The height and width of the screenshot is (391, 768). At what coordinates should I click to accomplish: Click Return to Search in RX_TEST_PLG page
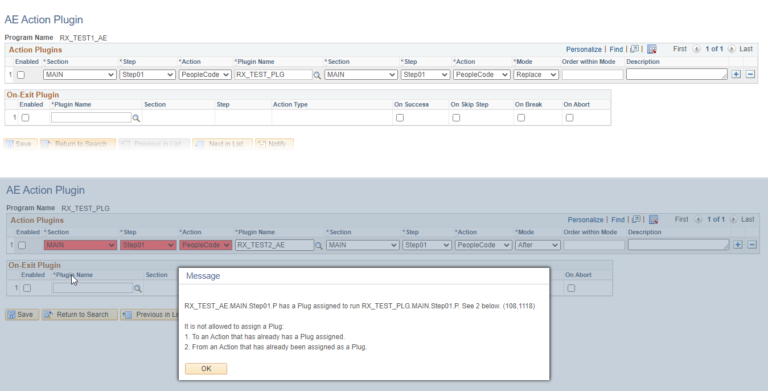click(79, 315)
